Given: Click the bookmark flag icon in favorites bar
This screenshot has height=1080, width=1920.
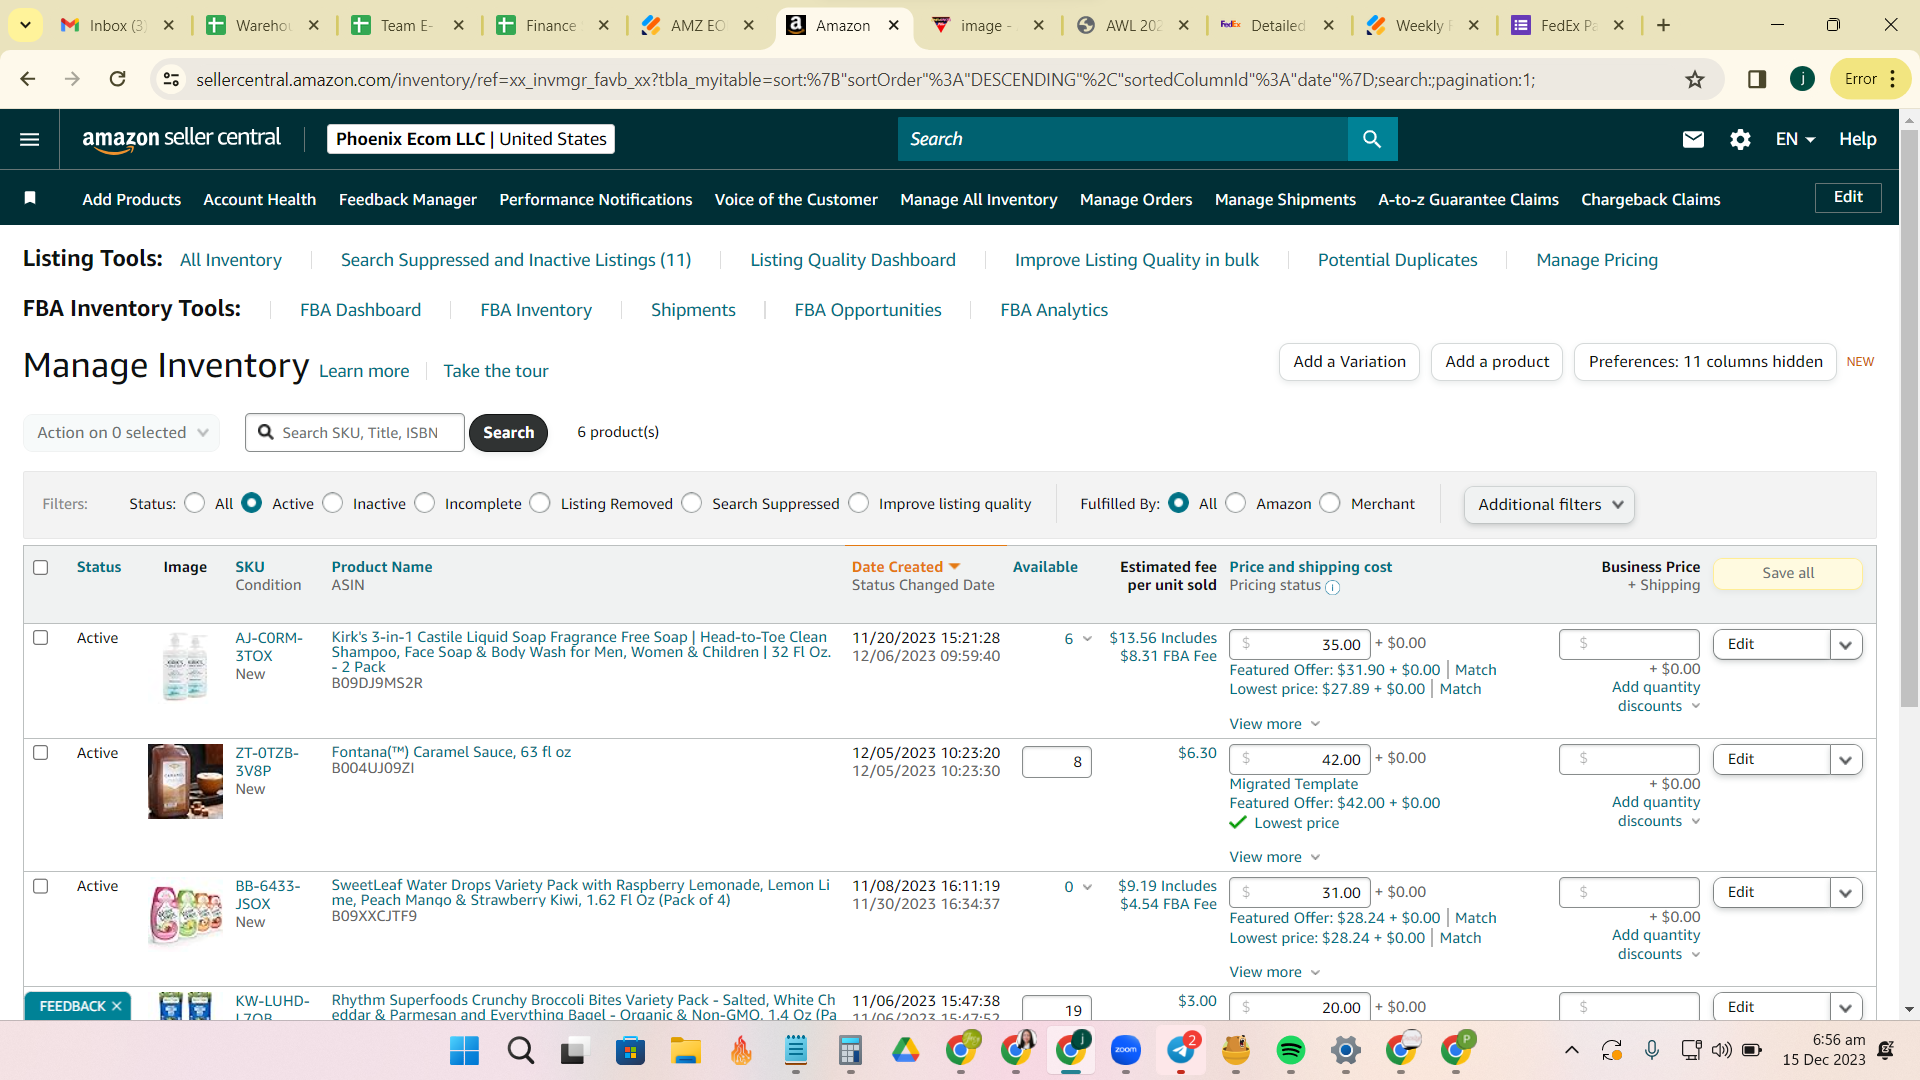Looking at the screenshot, I should click(30, 198).
